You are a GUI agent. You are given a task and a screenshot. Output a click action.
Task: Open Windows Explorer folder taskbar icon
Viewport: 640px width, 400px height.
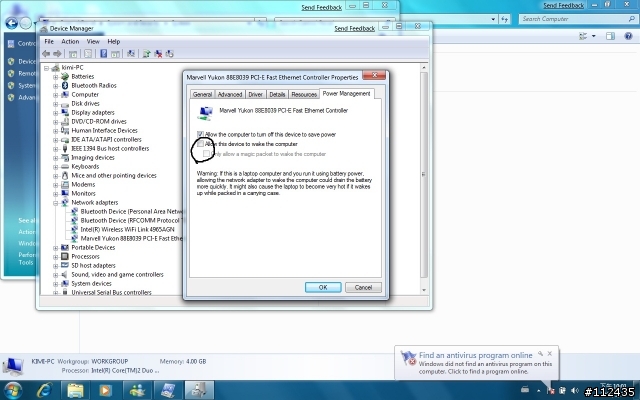pyautogui.click(x=75, y=391)
